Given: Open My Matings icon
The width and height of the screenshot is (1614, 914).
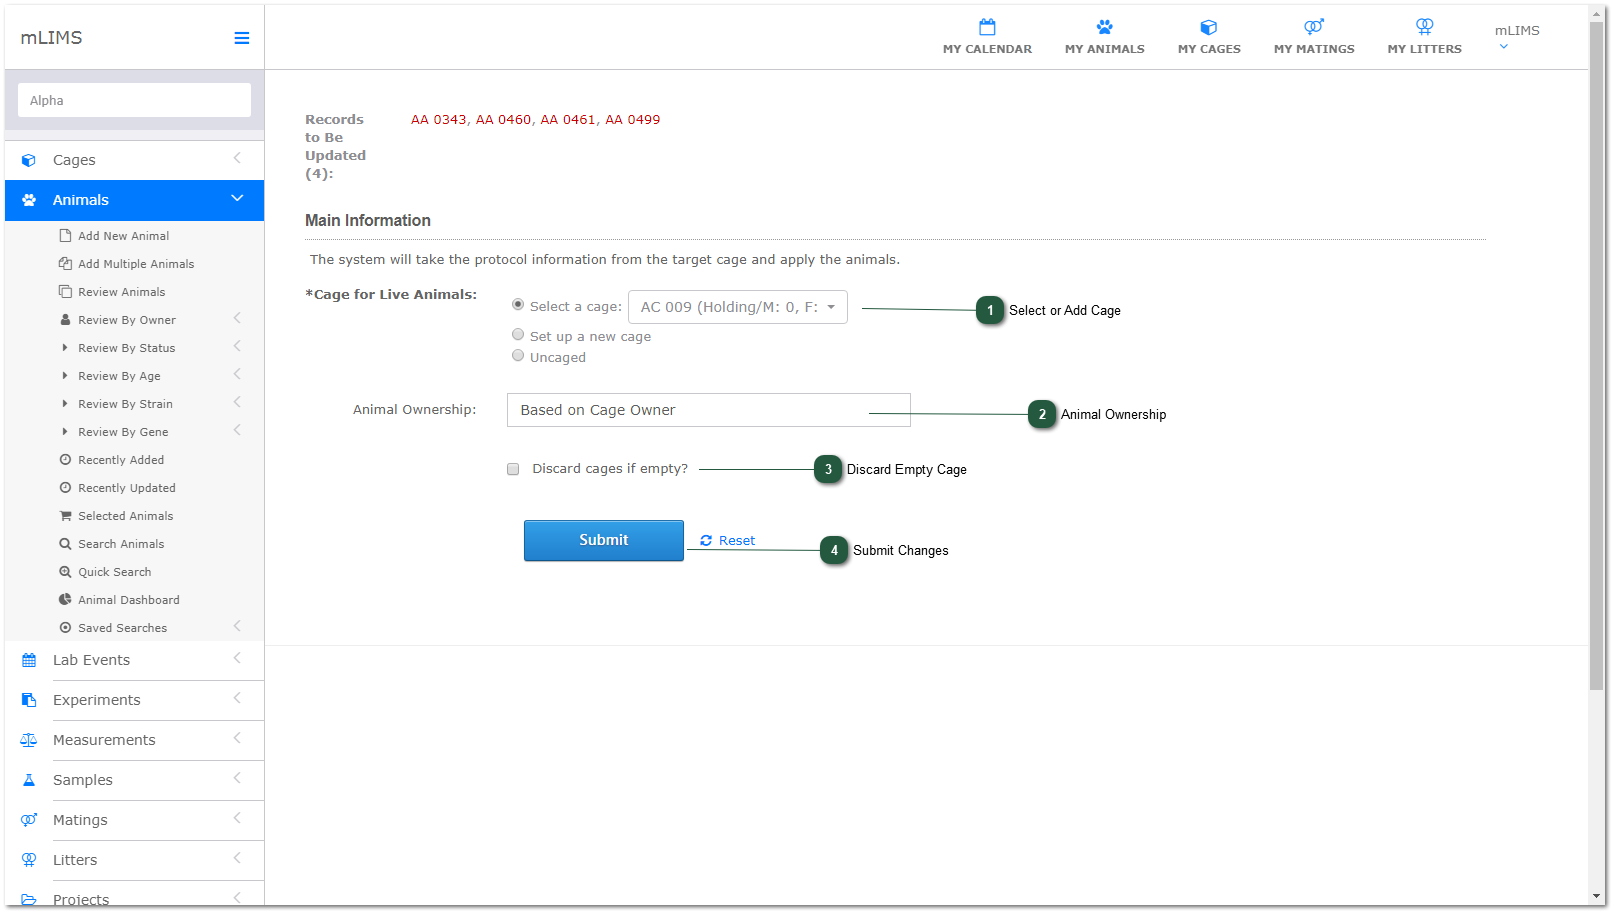Looking at the screenshot, I should (1314, 27).
